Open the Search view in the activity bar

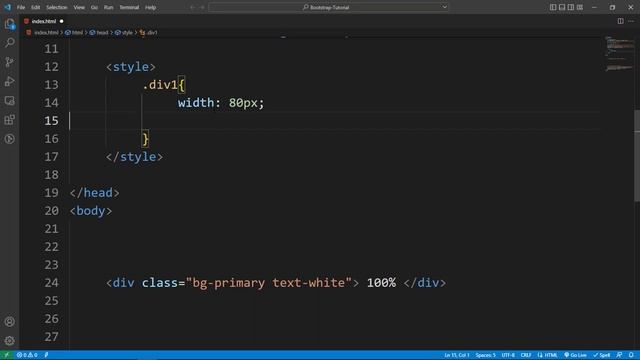tap(9, 42)
